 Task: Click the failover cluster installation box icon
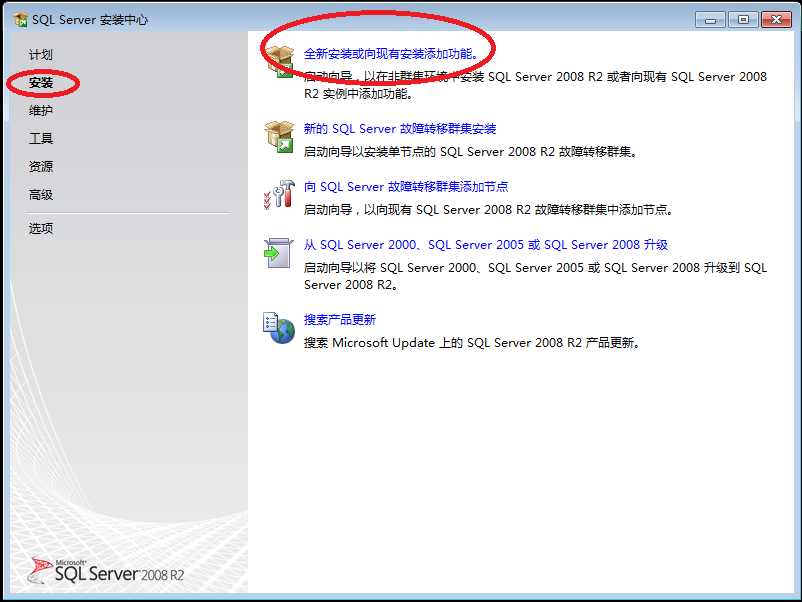279,137
